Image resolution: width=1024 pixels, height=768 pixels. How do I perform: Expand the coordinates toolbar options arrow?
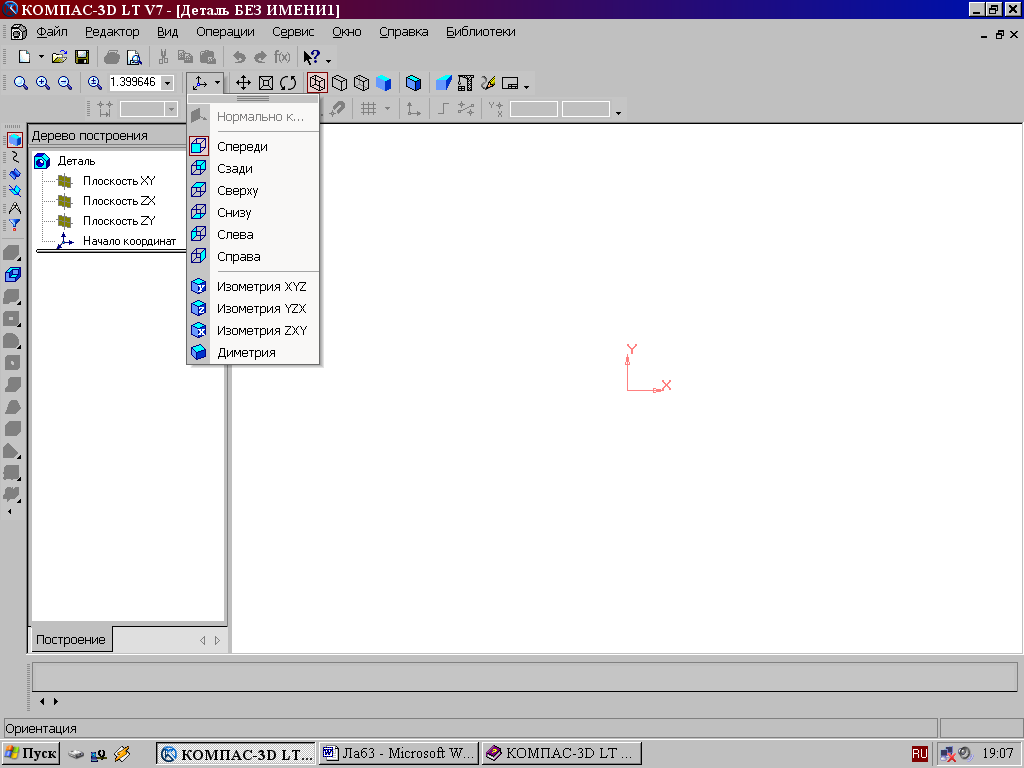pos(618,113)
